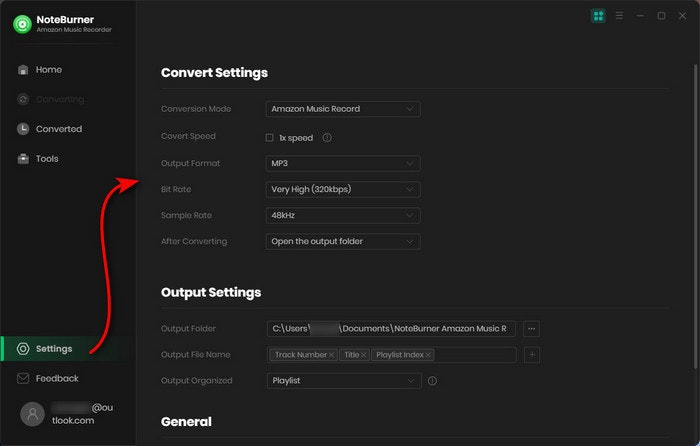Click the Output Folder path field
Screen dimensions: 700x446
391,329
